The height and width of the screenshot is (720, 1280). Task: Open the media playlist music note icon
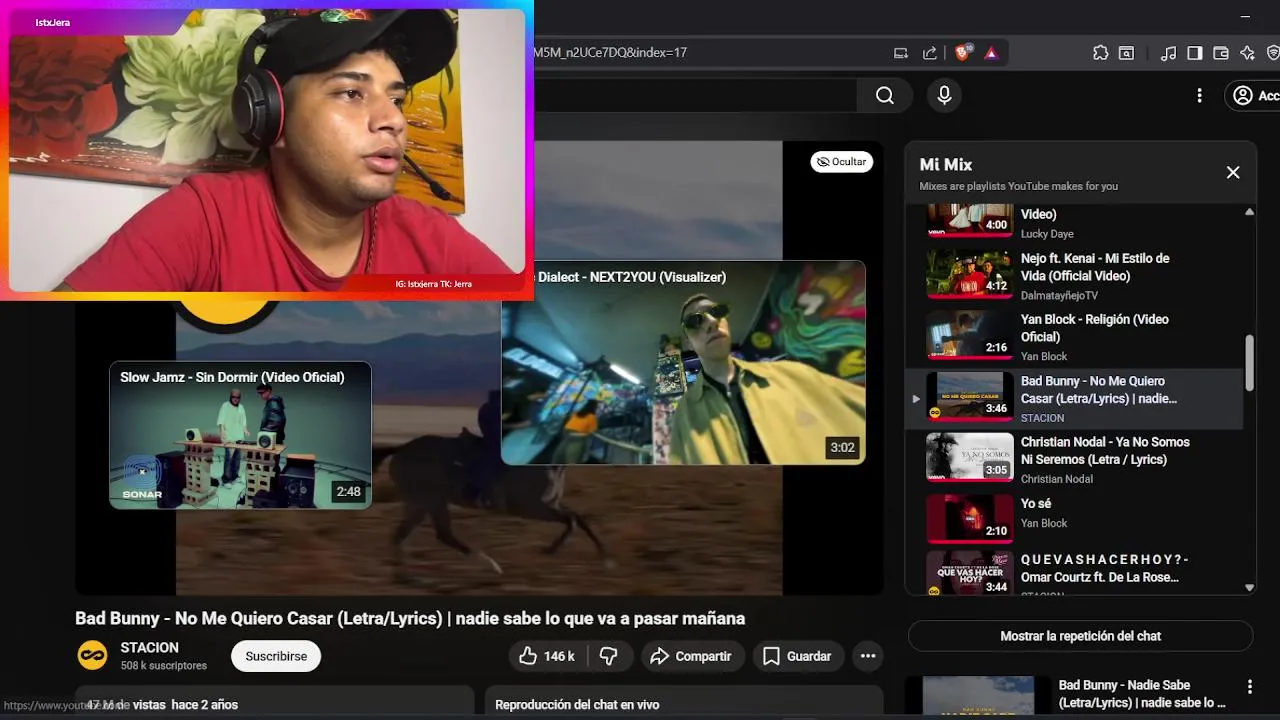point(1168,53)
